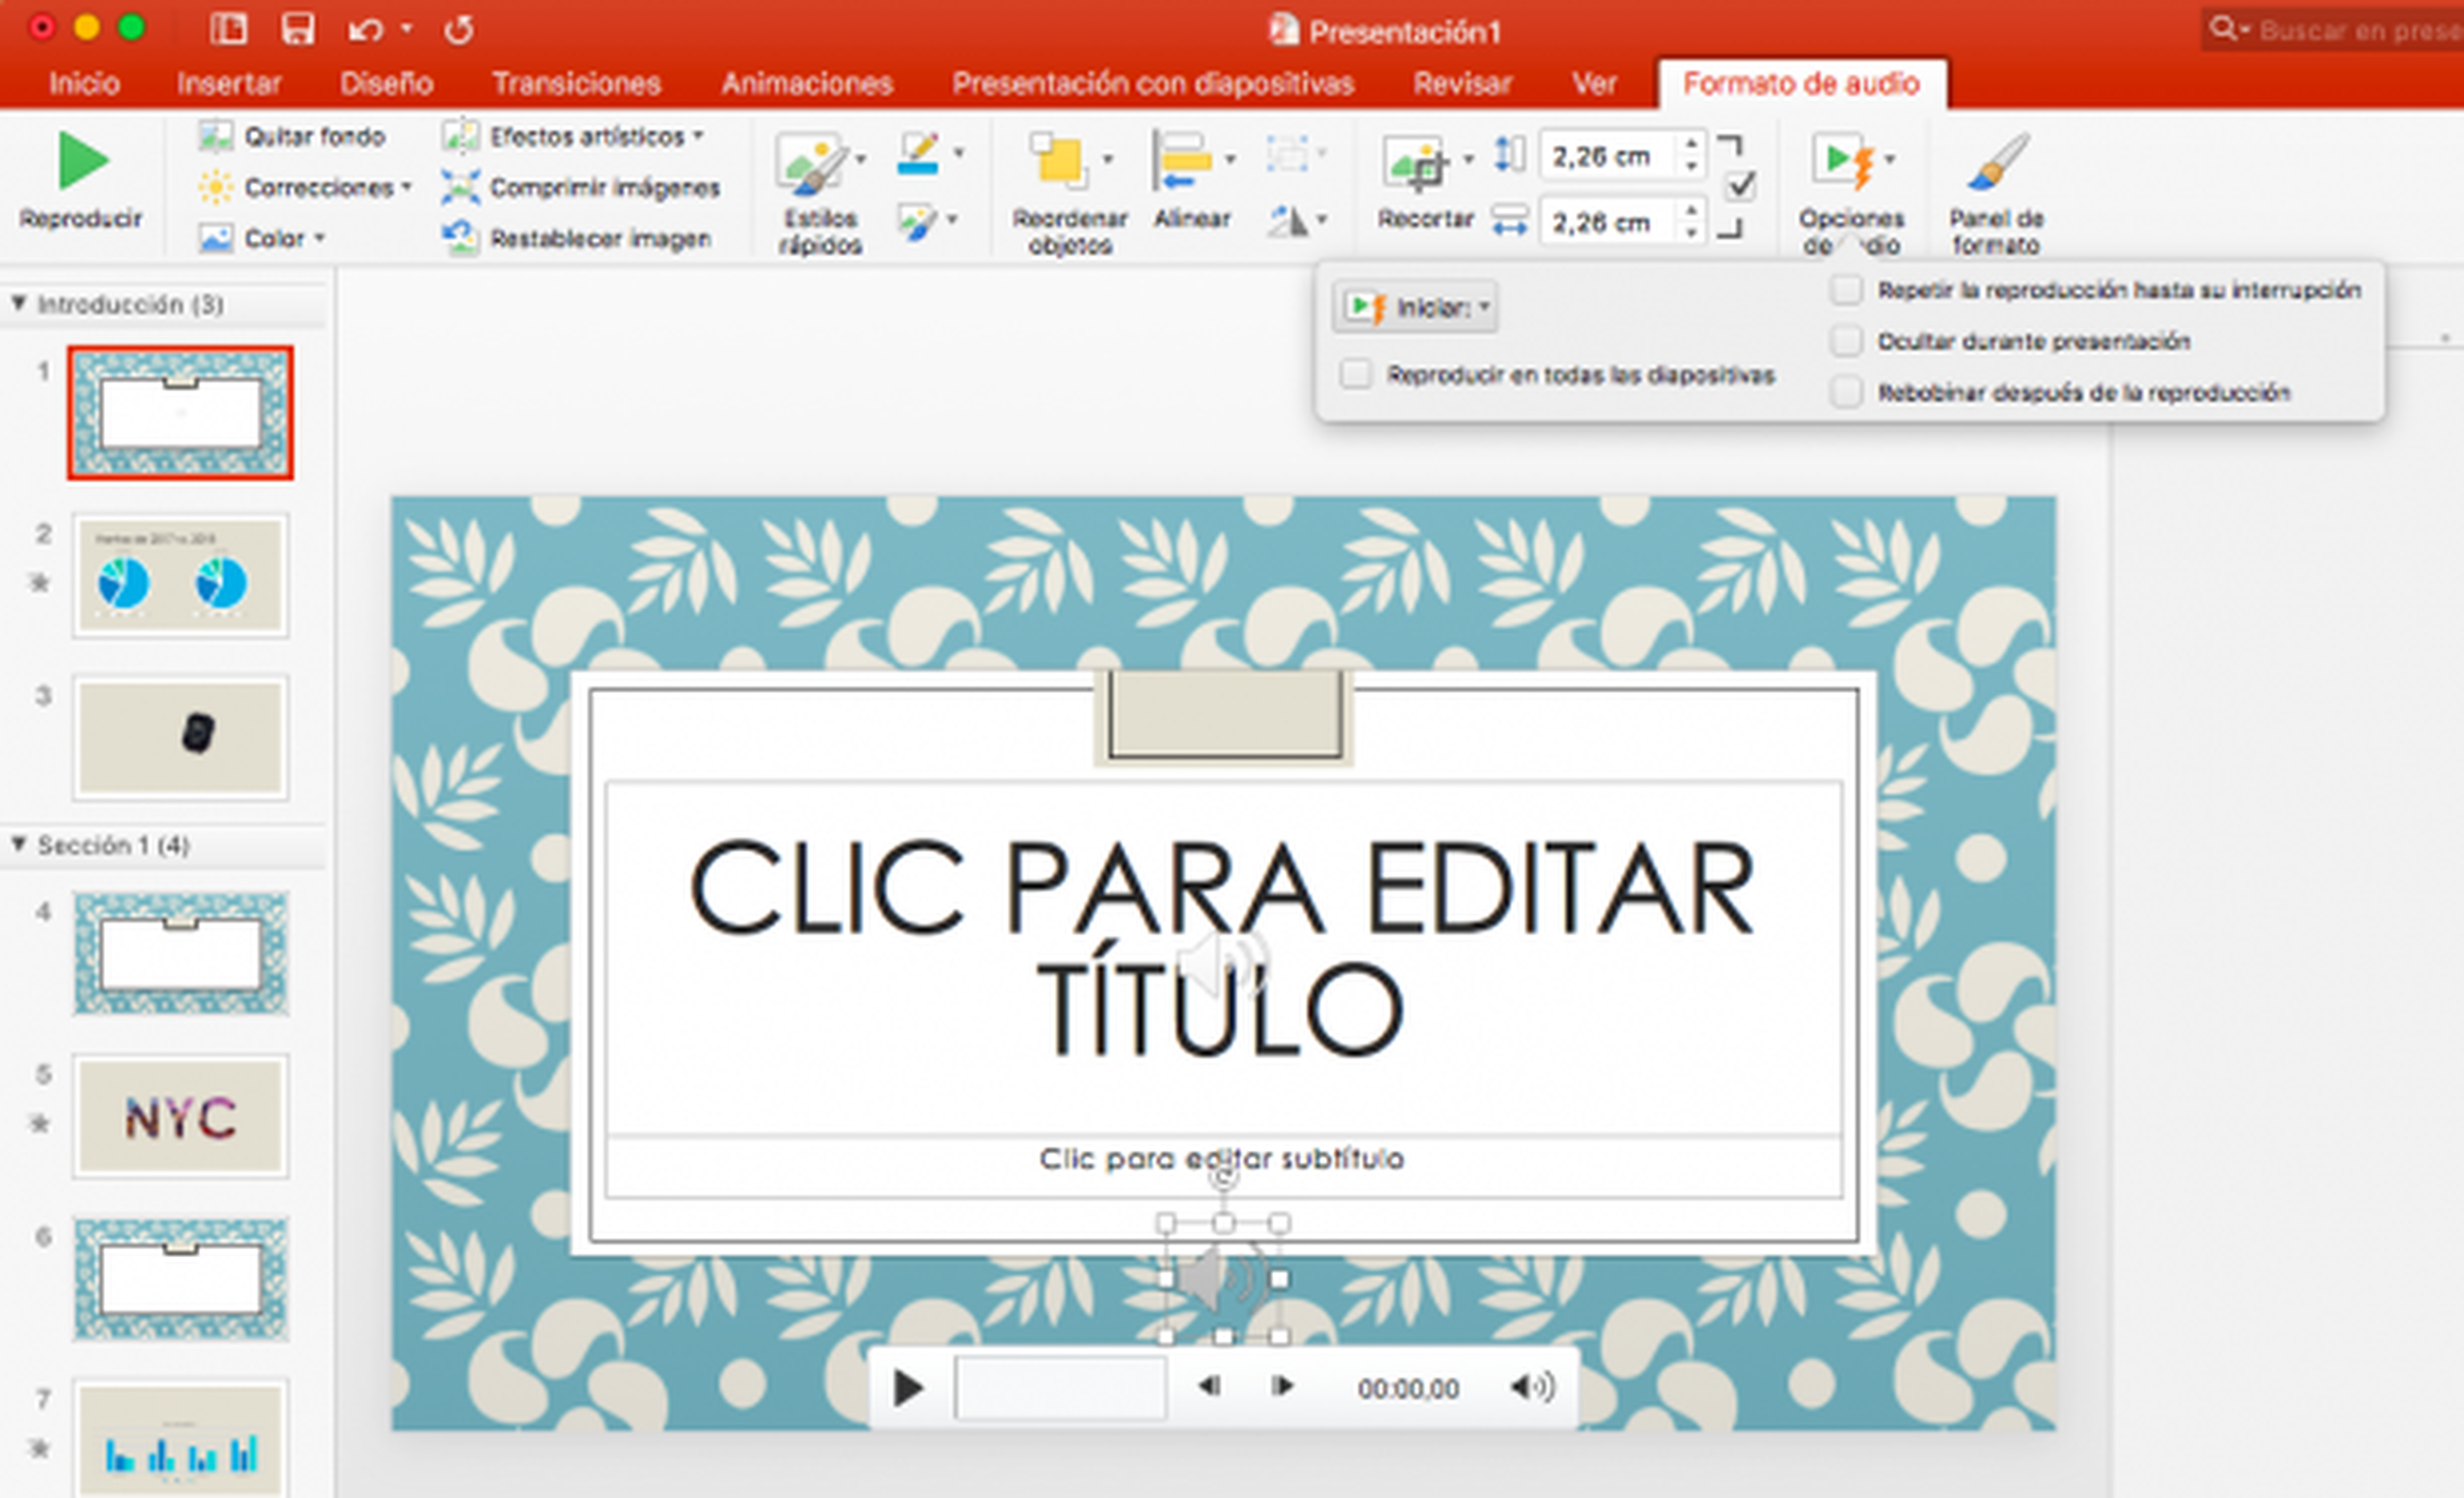Screen dimensions: 2464x1498
Task: Click the Recortar crop icon
Action: 1416,163
